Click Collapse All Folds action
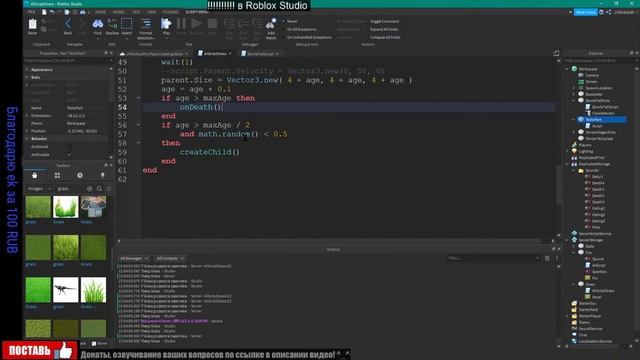The image size is (640, 360). point(385,37)
